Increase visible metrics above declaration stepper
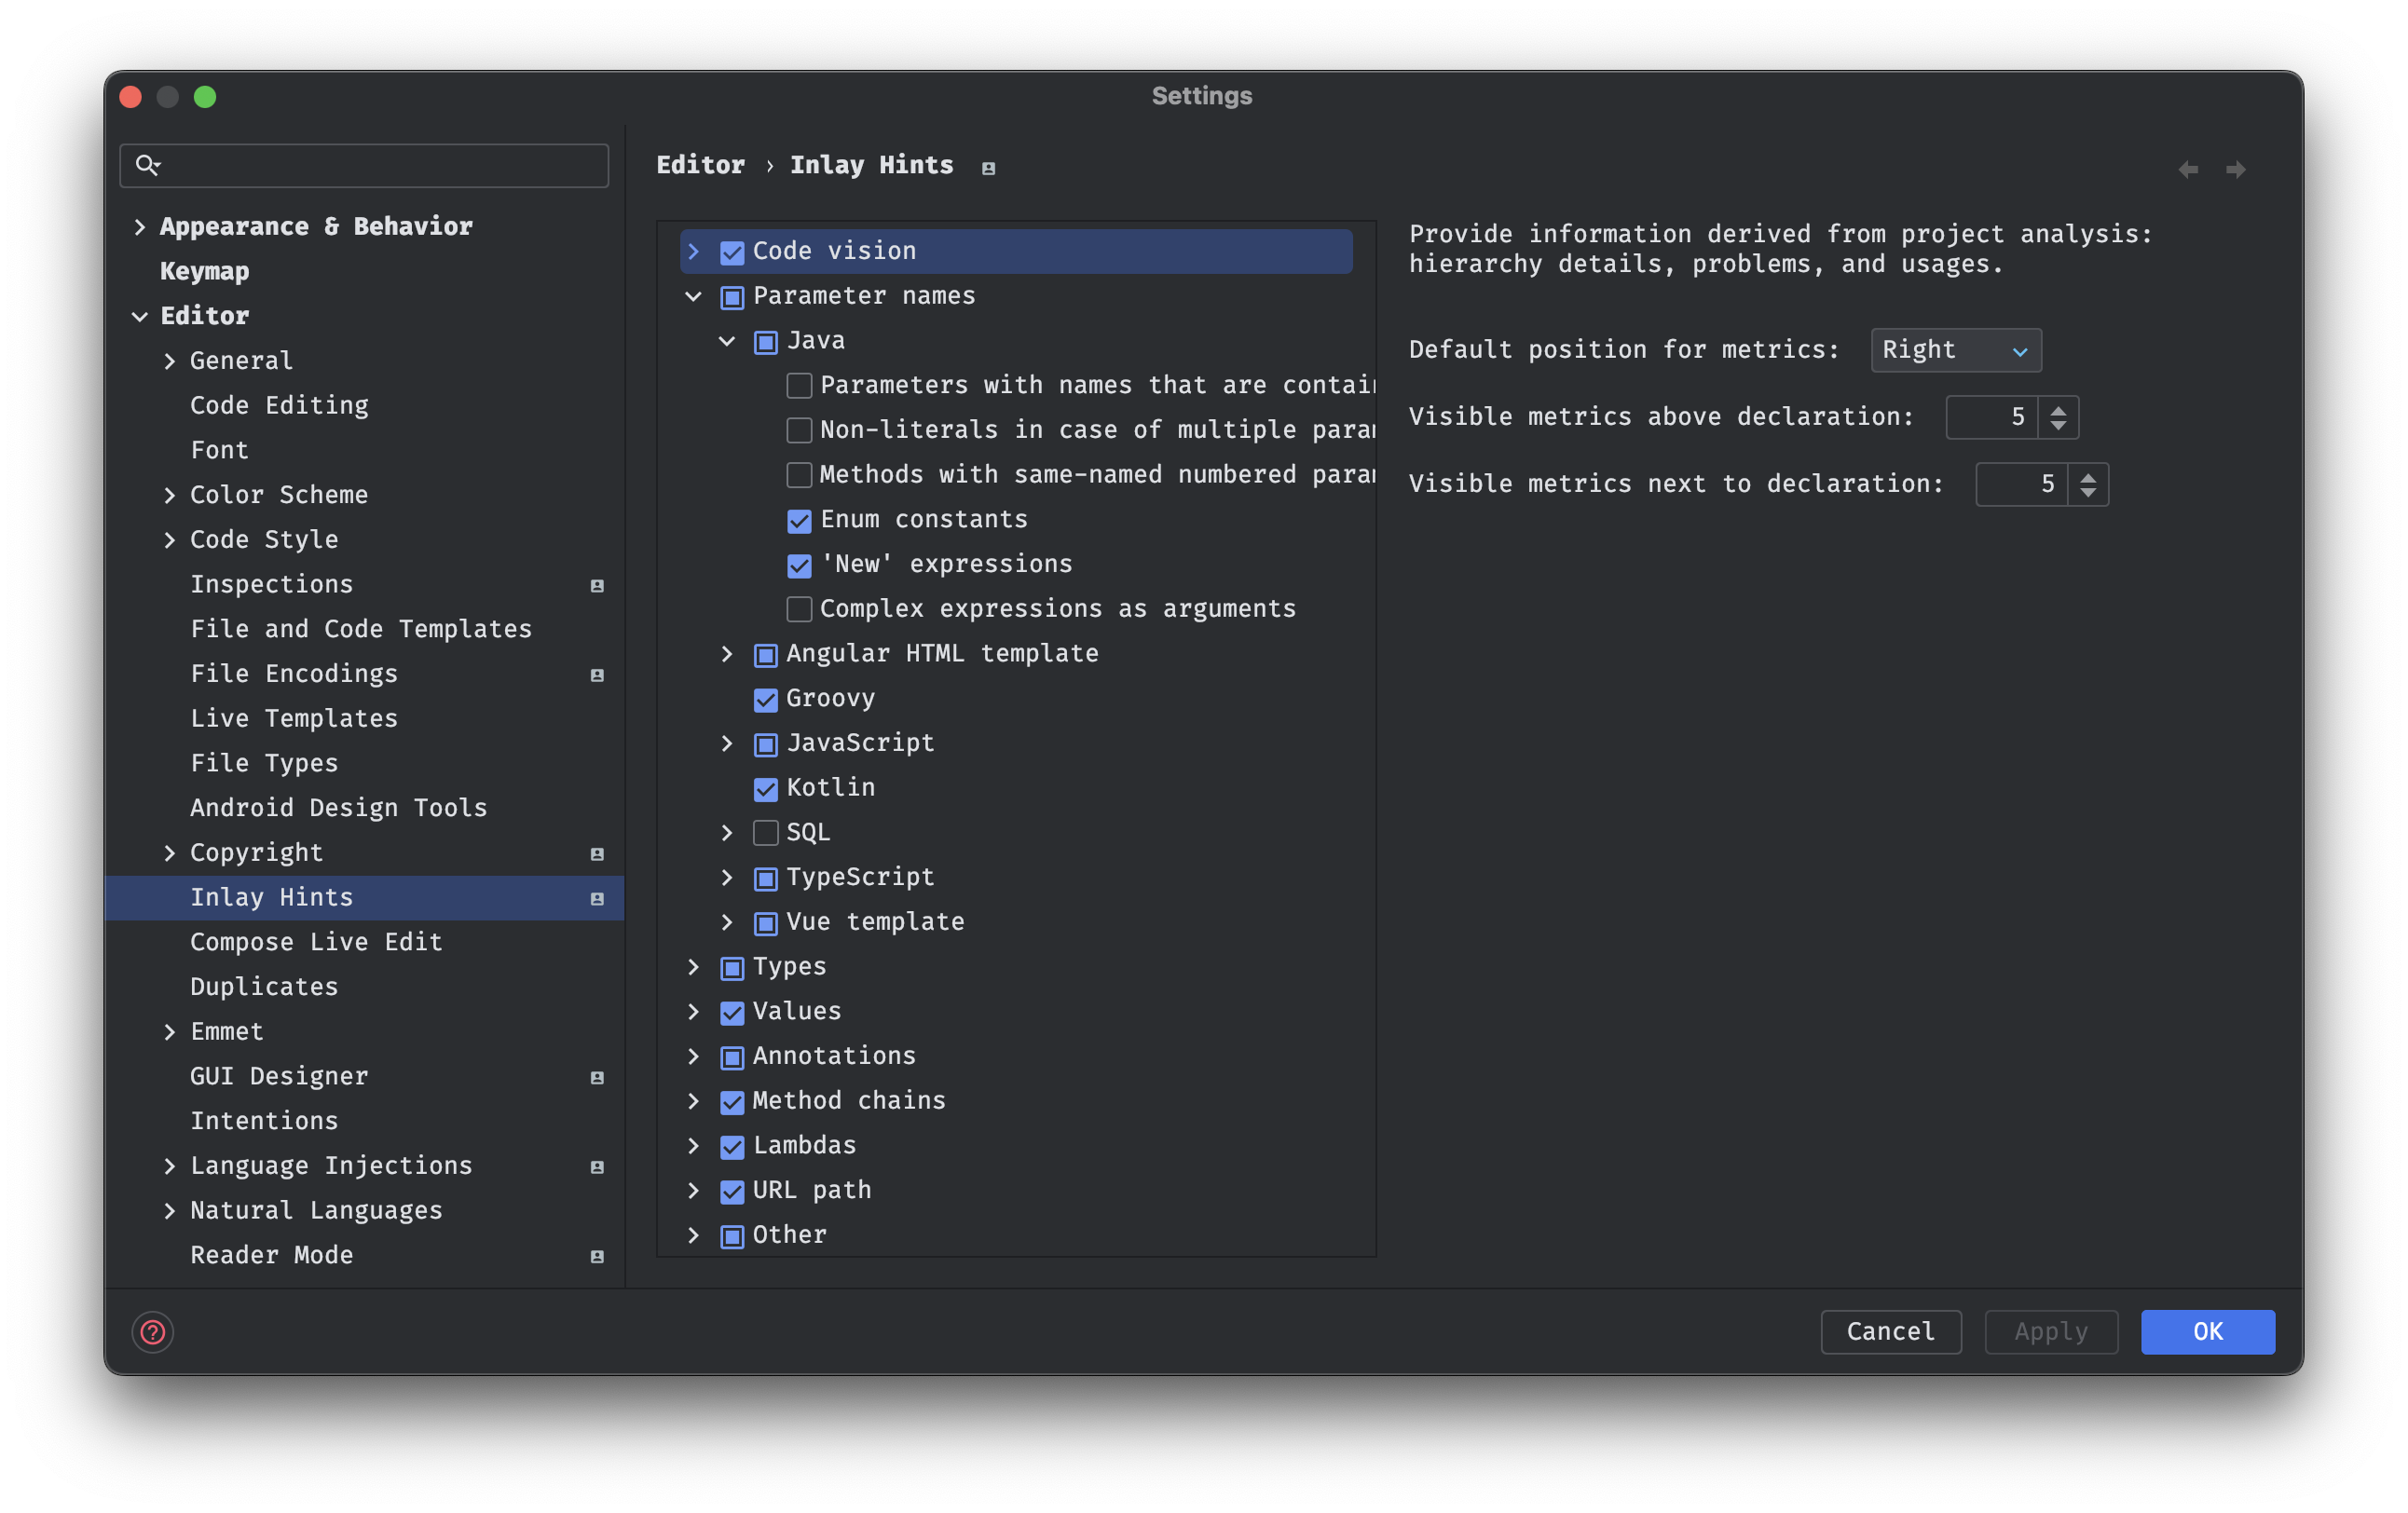2408x1513 pixels. tap(2058, 409)
